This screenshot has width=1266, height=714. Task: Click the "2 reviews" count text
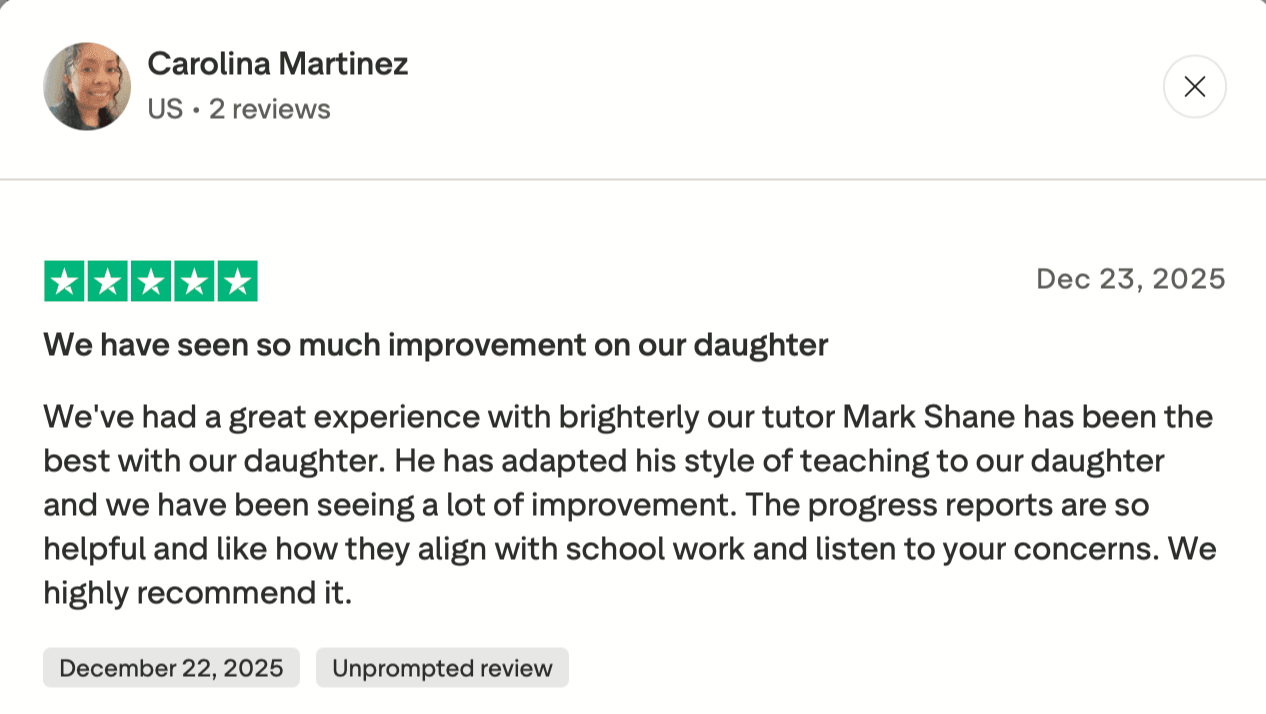(269, 109)
